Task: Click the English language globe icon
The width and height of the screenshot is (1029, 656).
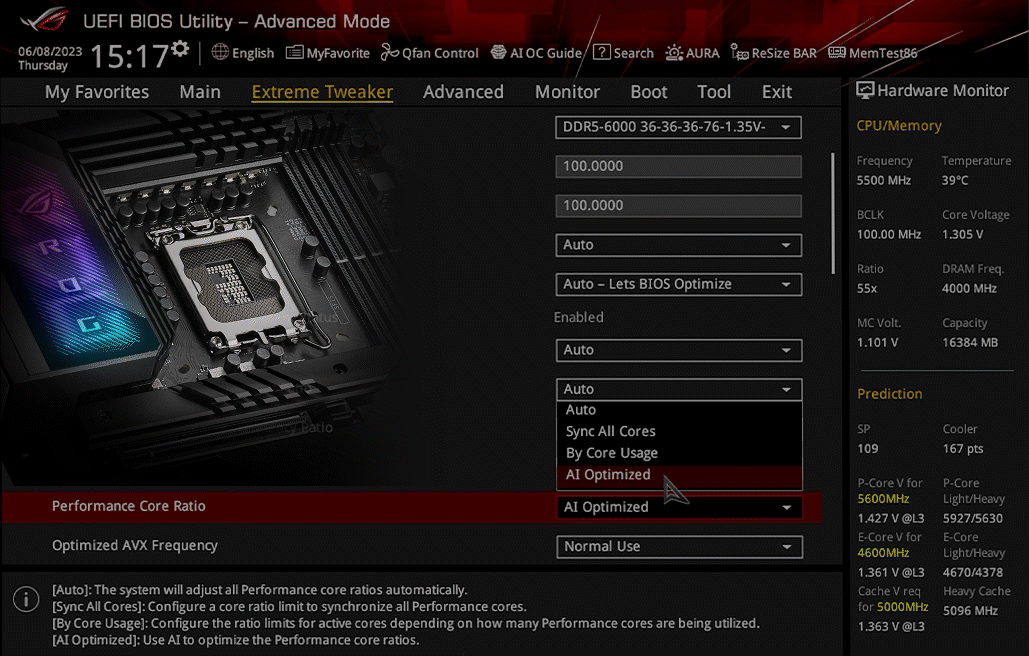Action: [220, 52]
